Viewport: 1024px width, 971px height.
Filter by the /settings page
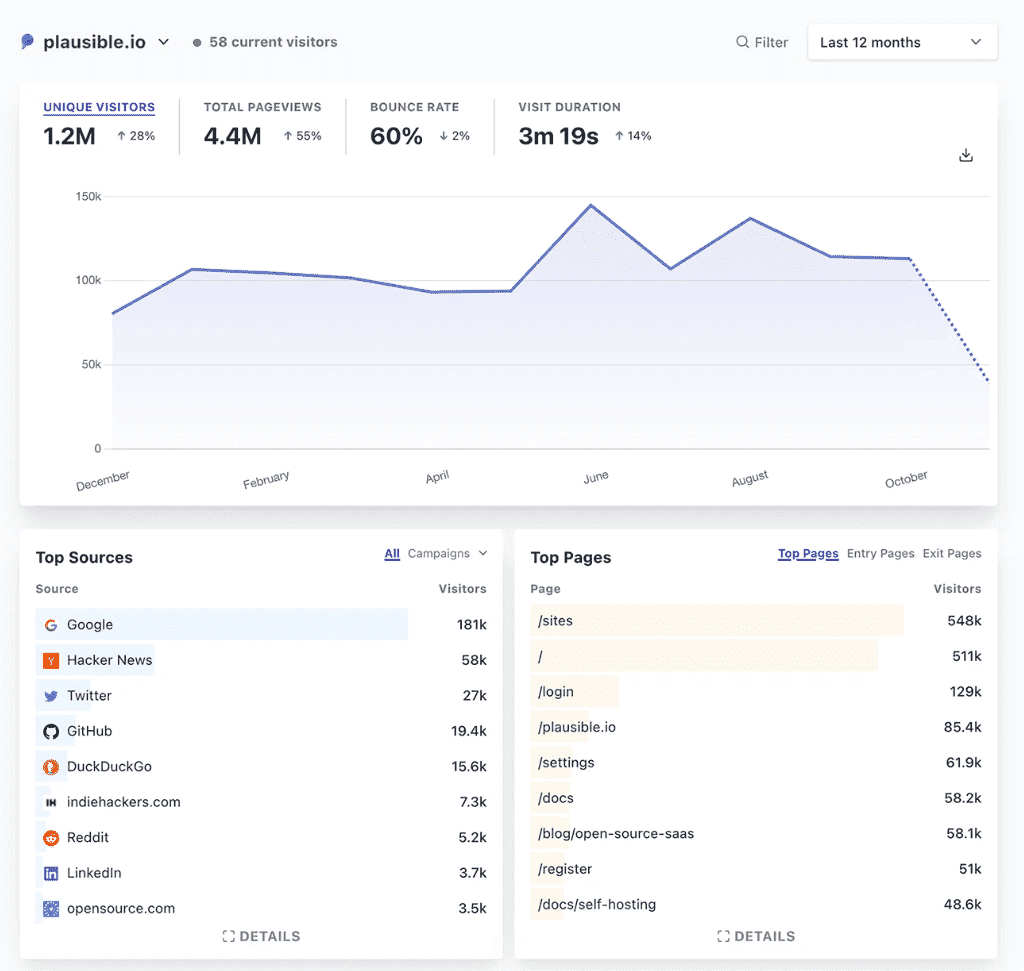pos(566,763)
